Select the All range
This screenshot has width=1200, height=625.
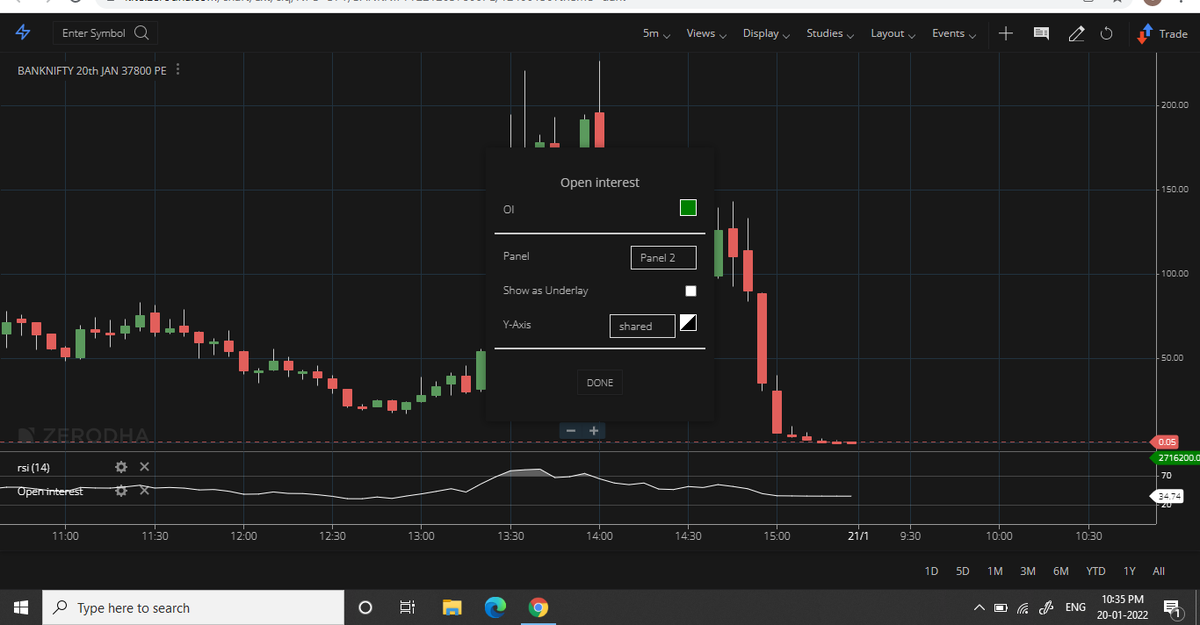1159,571
